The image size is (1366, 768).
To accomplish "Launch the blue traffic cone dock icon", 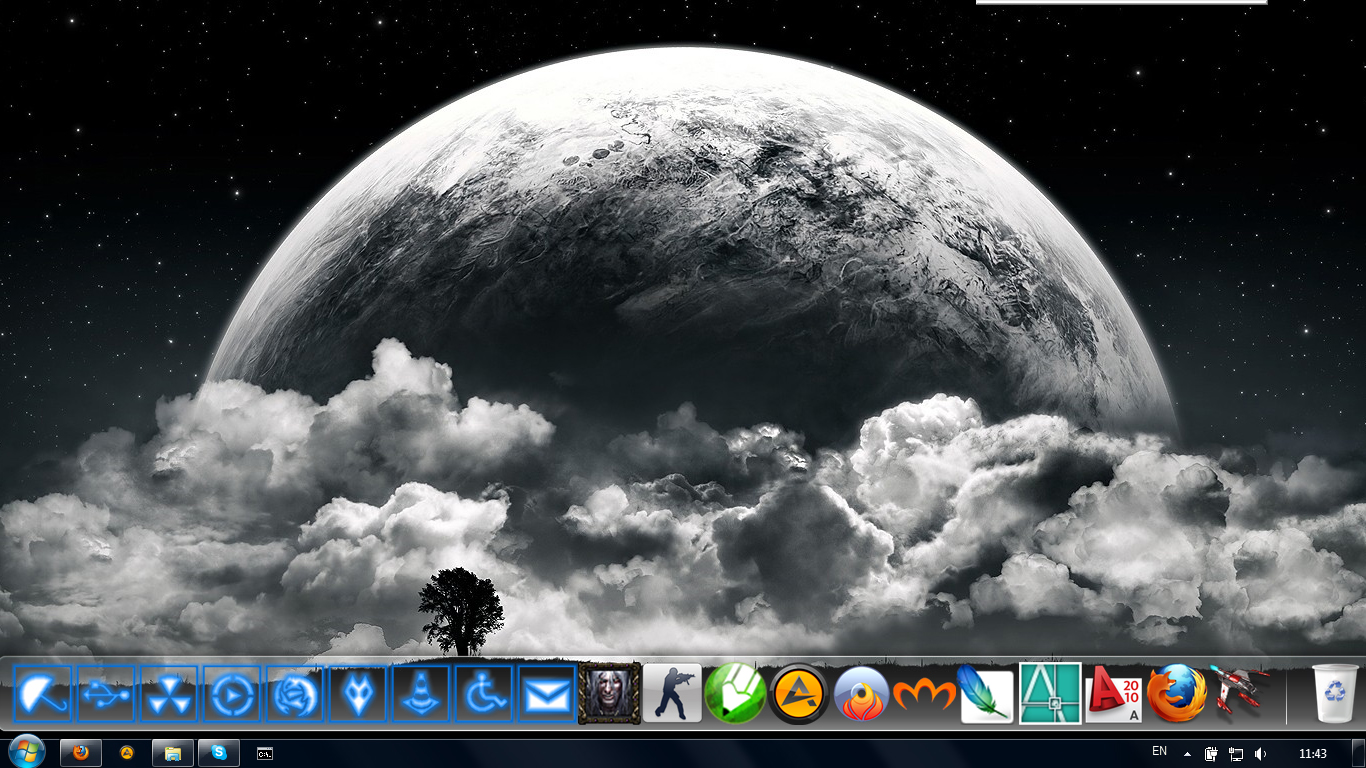I will click(421, 694).
